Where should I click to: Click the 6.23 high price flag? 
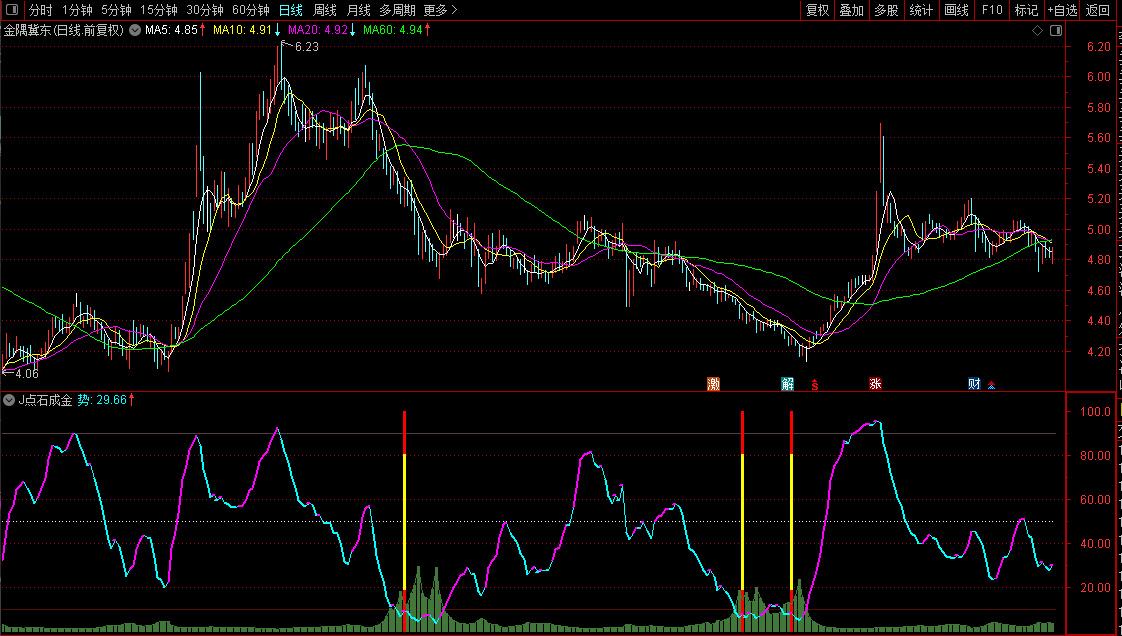305,47
